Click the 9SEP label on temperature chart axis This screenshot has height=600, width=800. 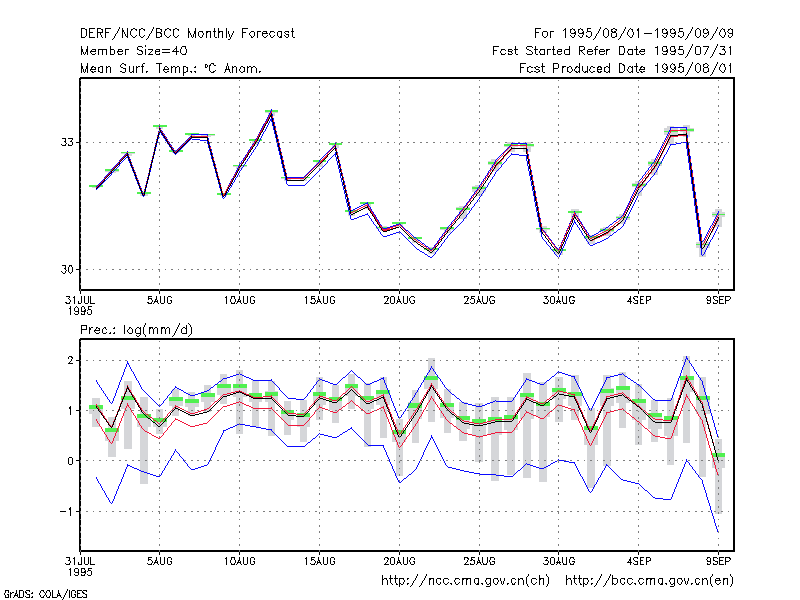pos(718,301)
